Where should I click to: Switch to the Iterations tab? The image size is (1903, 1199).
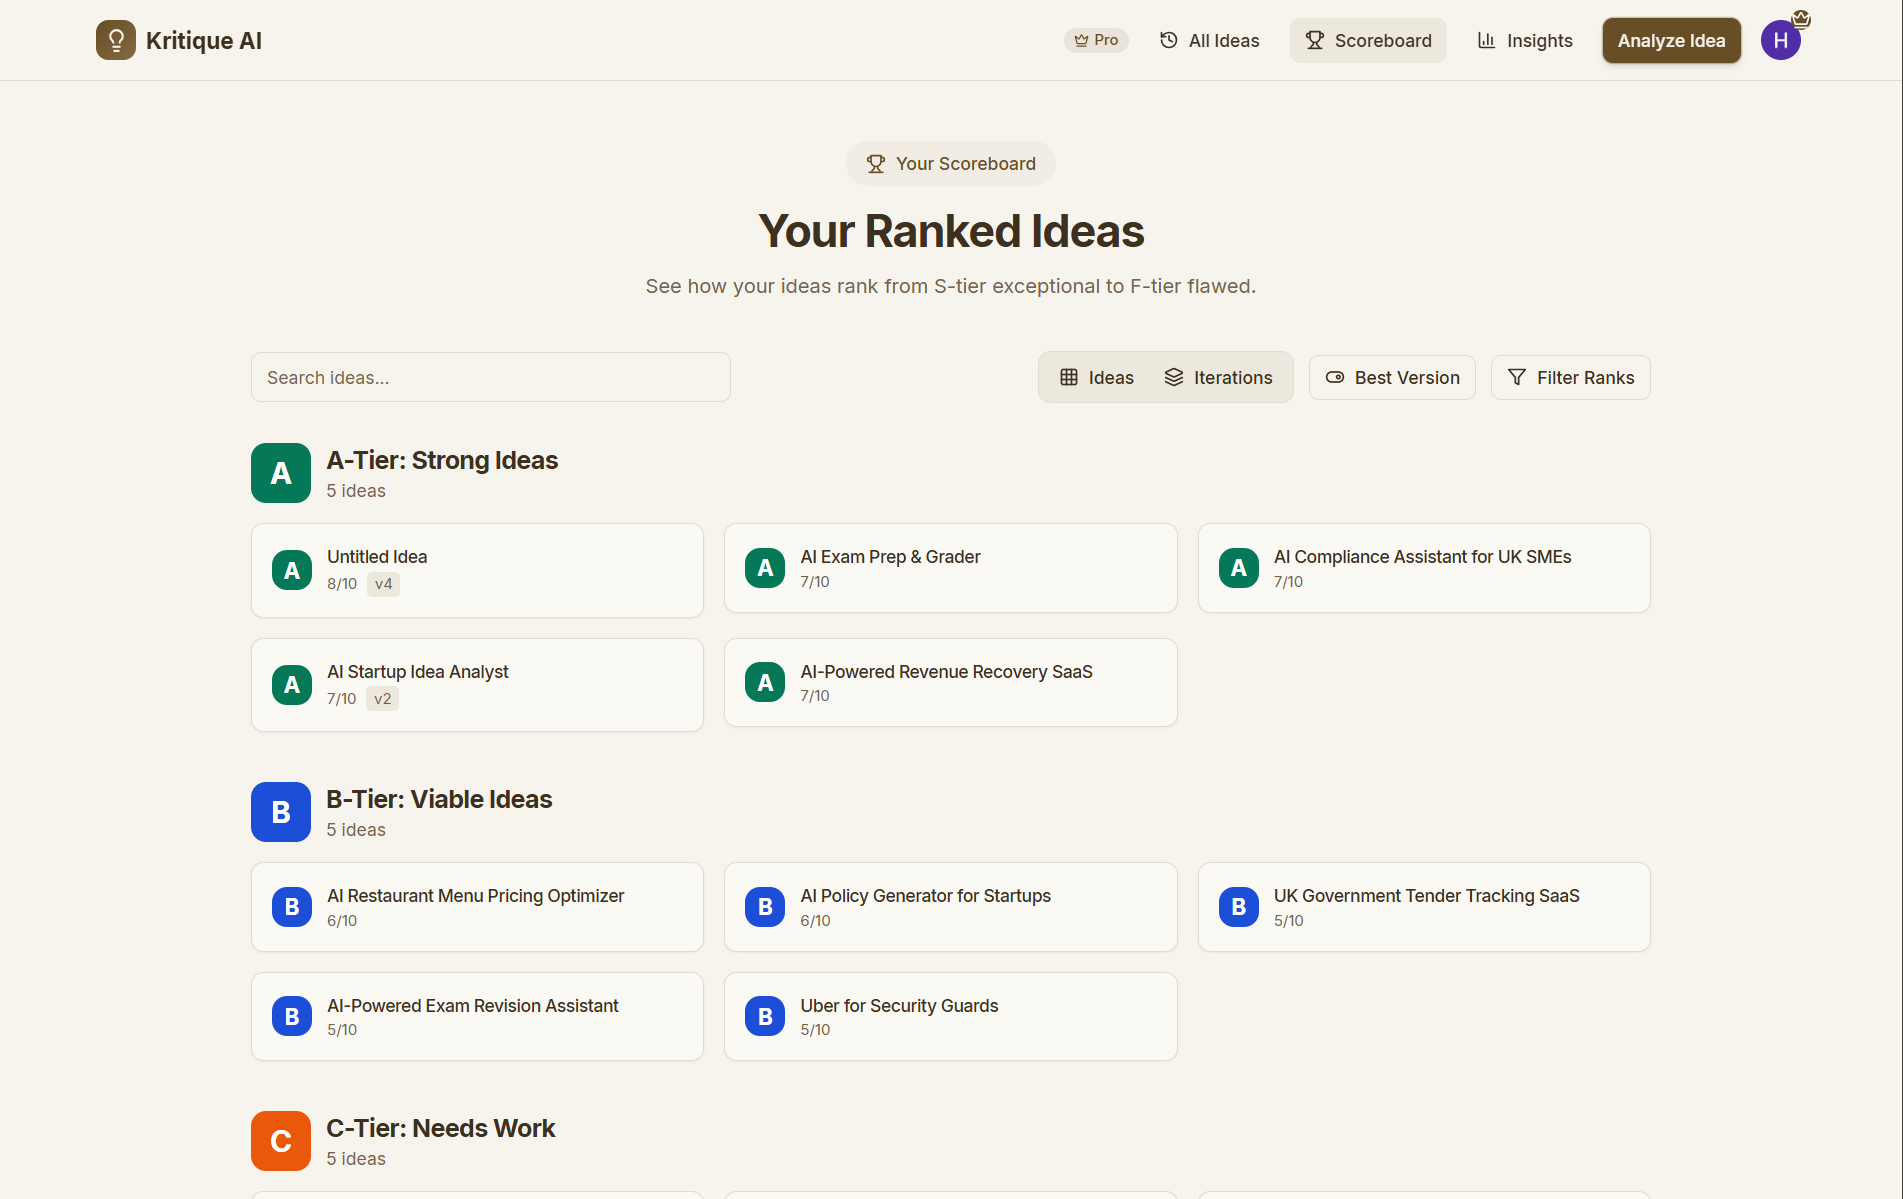1219,377
